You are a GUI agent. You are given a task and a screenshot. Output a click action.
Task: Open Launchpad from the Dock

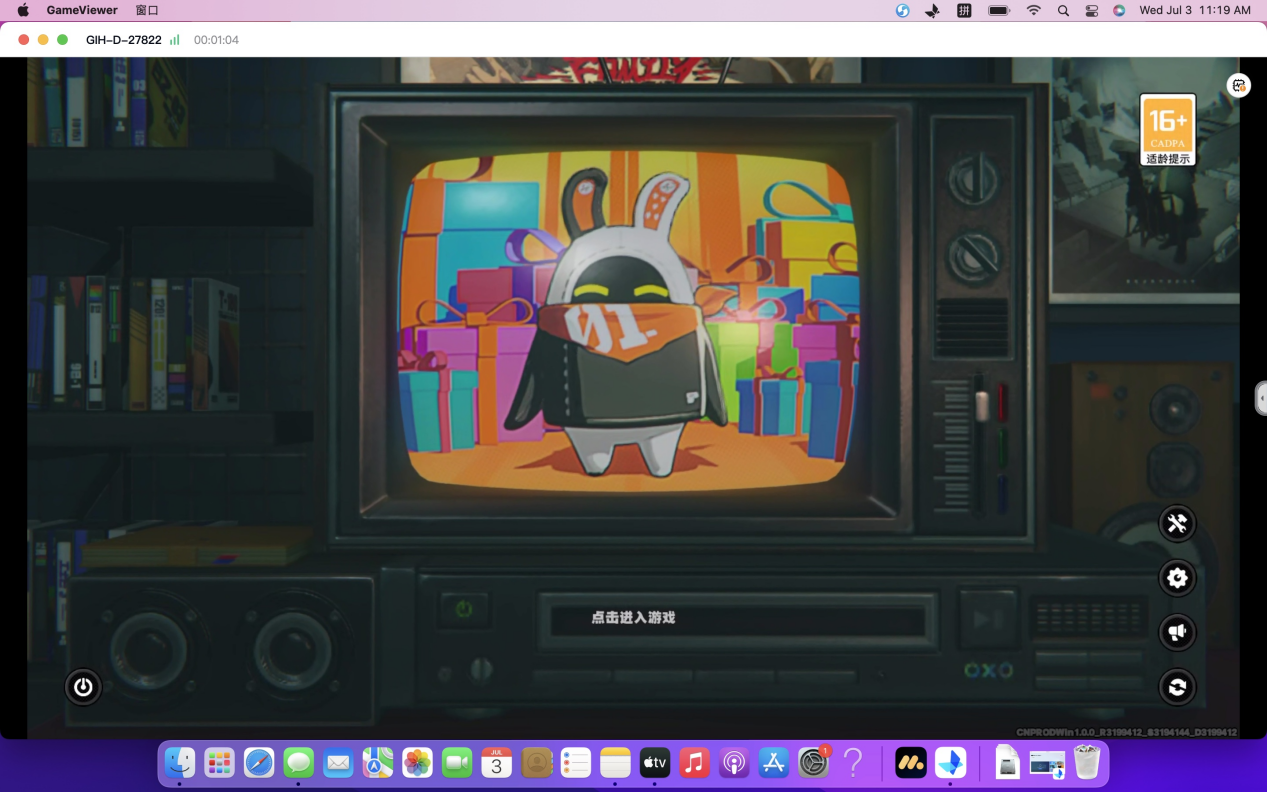pos(219,763)
